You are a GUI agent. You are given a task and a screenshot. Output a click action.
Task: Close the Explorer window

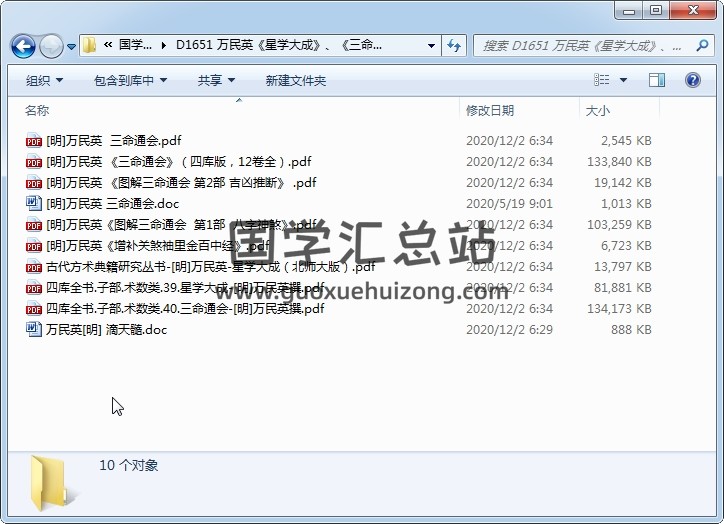click(693, 11)
